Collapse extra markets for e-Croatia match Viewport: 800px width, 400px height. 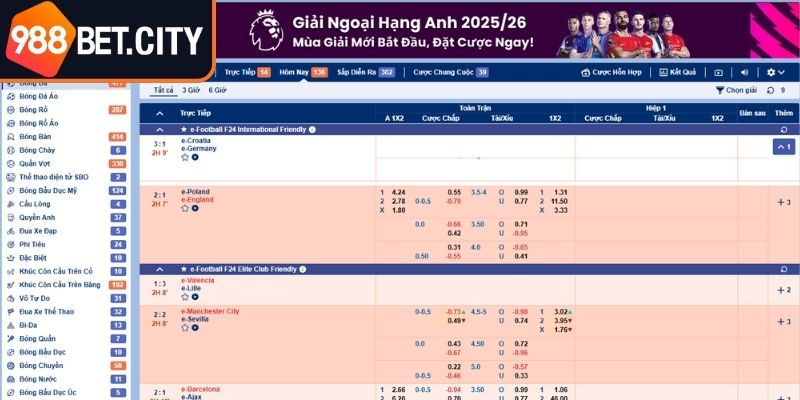click(x=784, y=147)
